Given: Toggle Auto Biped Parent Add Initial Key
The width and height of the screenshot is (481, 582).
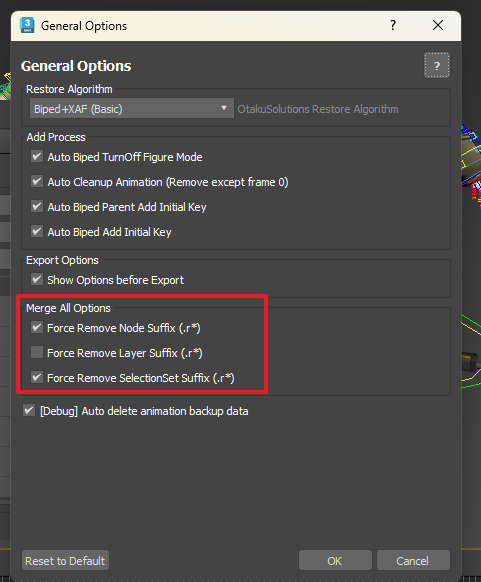Looking at the screenshot, I should pyautogui.click(x=37, y=206).
